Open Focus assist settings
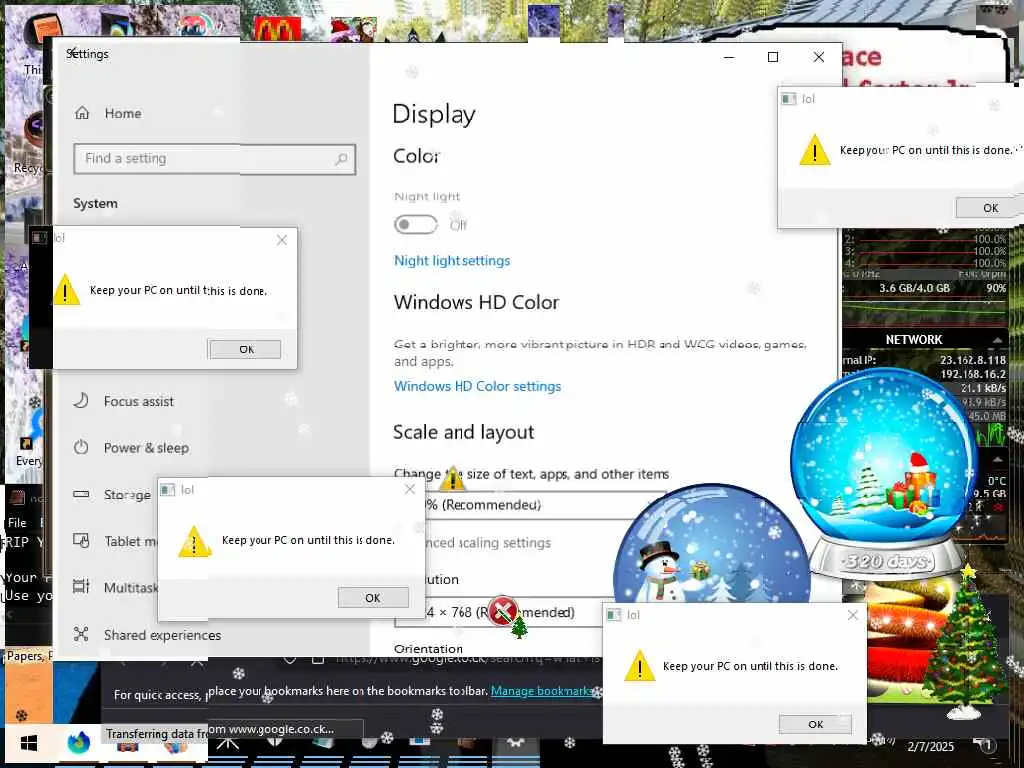 [x=124, y=401]
